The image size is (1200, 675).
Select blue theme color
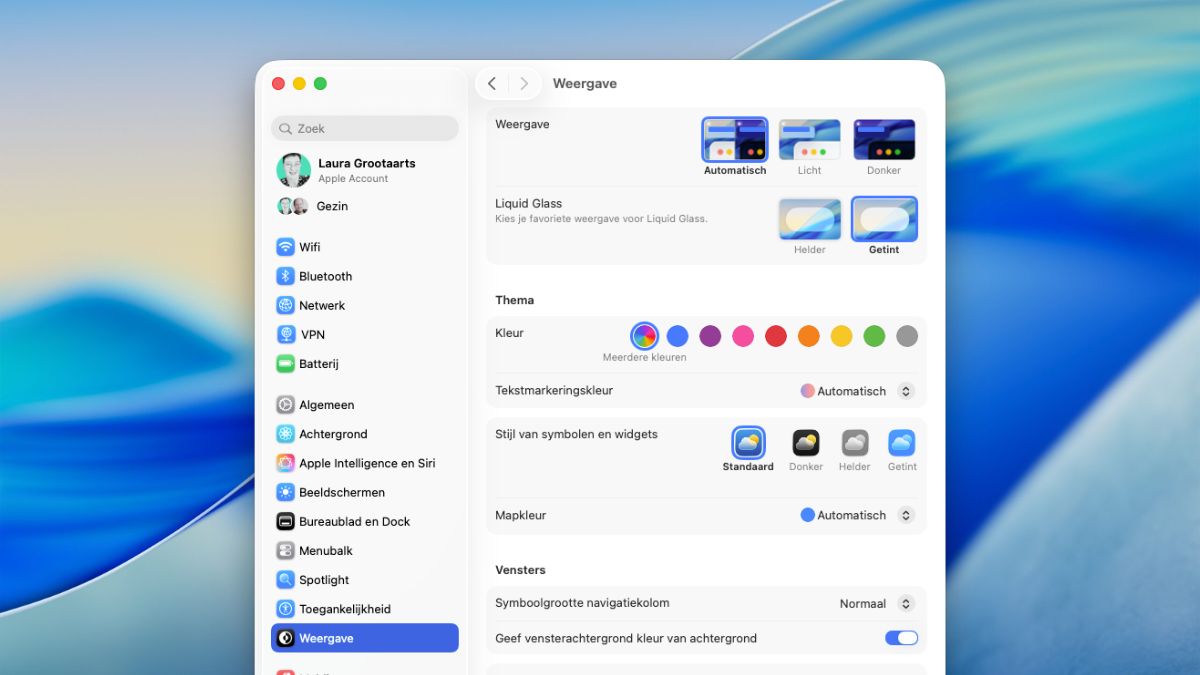pos(677,336)
